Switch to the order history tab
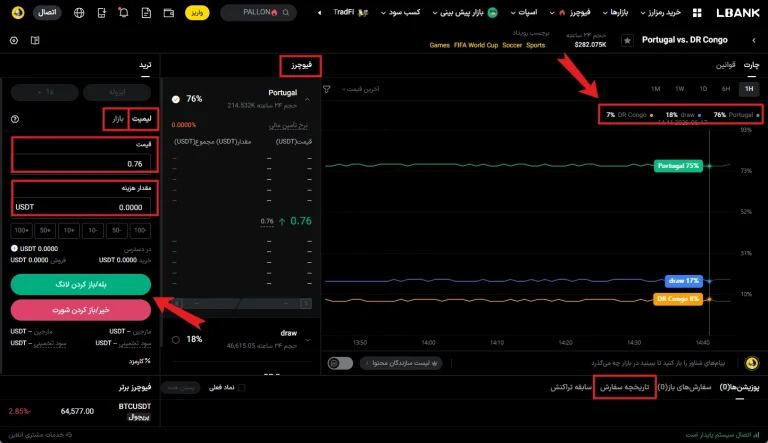Screen dimensions: 768x443 coord(624,387)
